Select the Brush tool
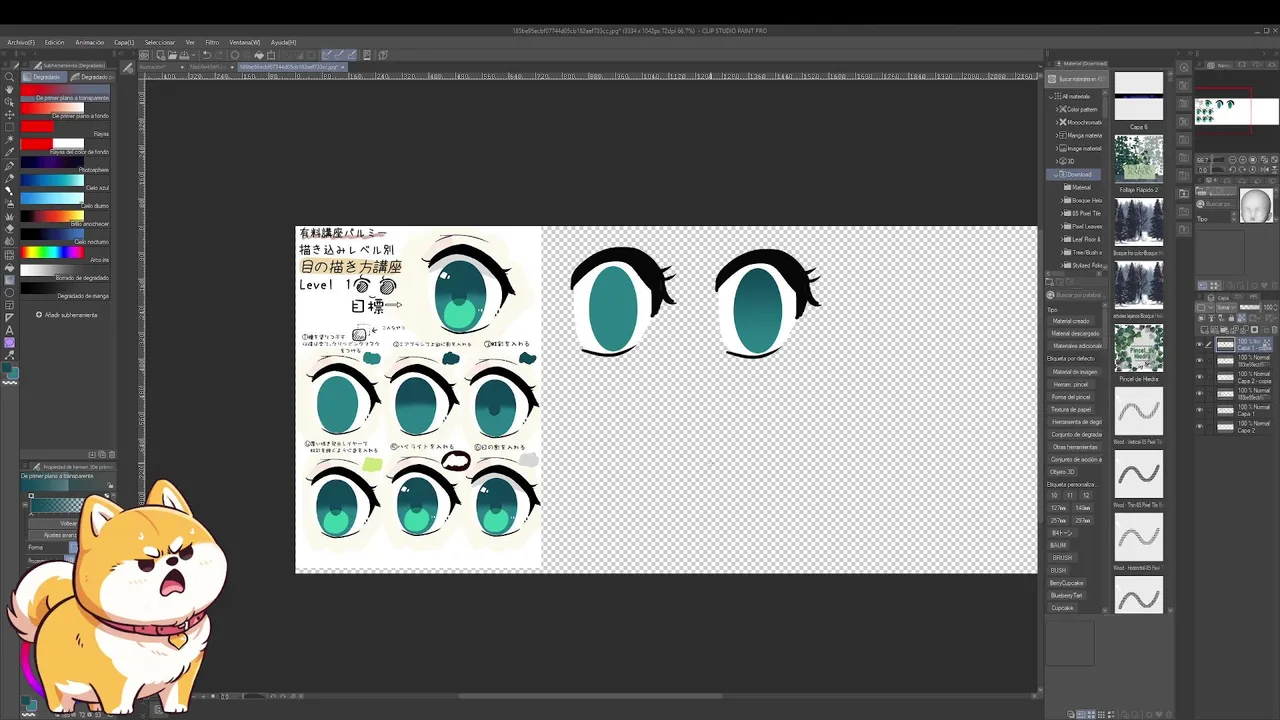 (10, 191)
